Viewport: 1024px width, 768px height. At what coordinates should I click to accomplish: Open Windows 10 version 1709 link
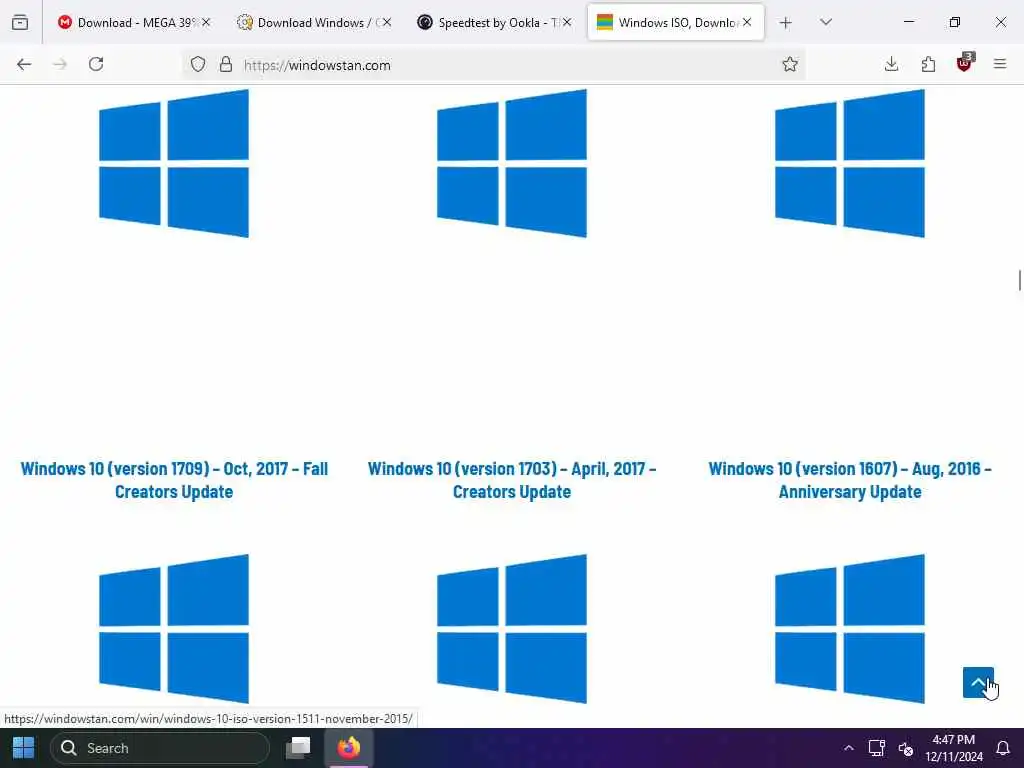point(174,480)
